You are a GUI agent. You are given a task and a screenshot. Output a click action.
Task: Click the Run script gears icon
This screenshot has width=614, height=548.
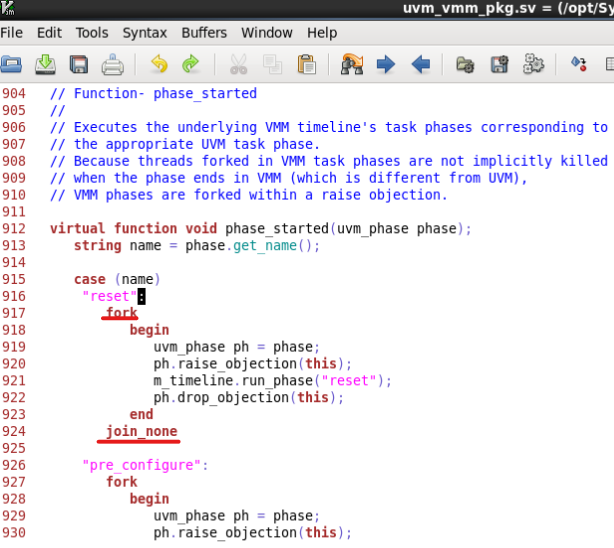click(533, 64)
